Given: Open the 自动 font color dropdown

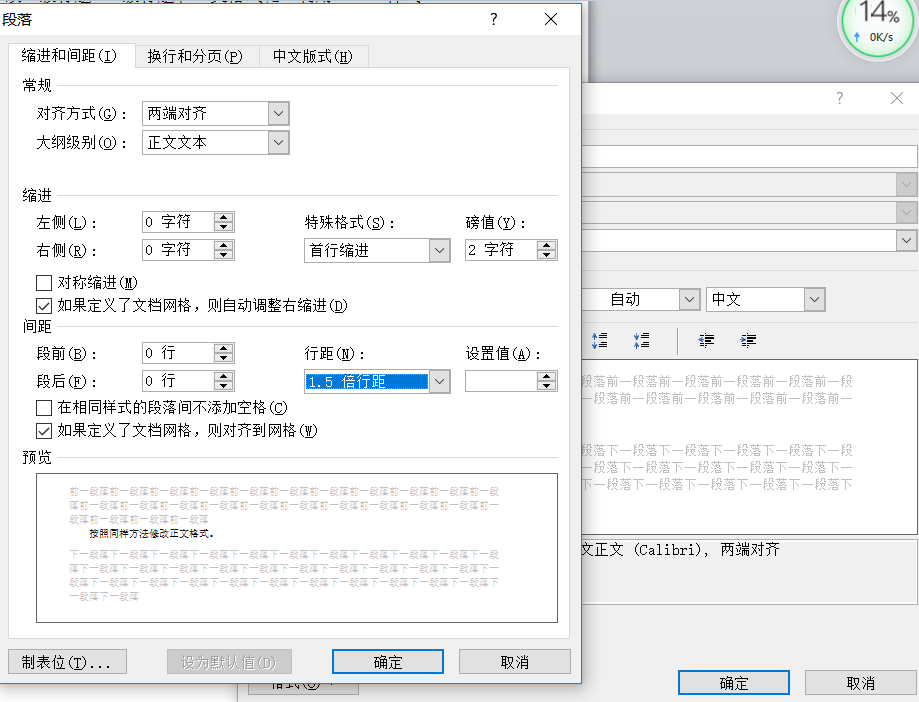Looking at the screenshot, I should click(690, 299).
